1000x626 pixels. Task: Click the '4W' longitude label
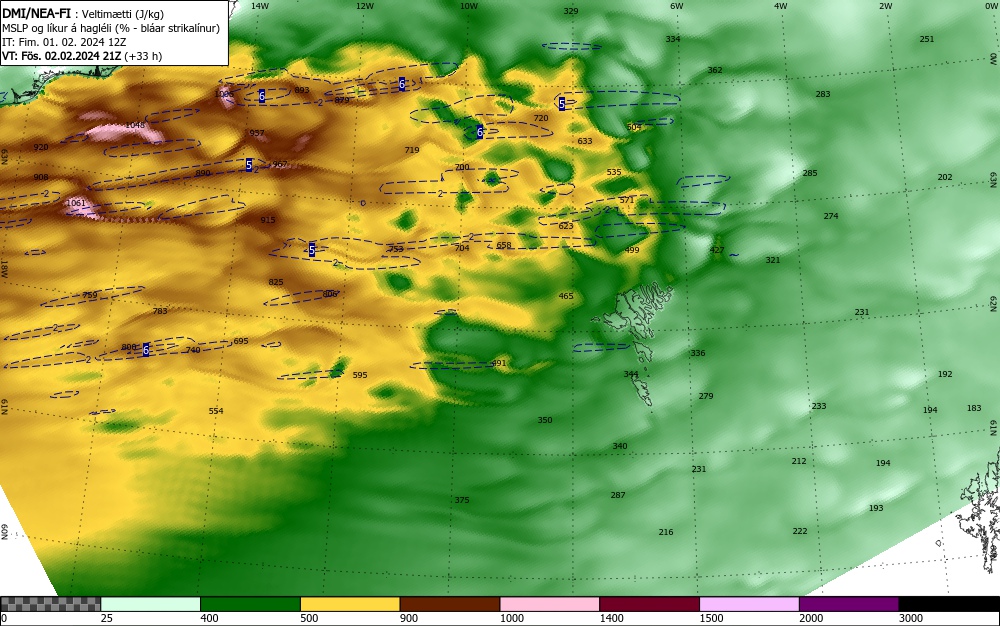781,6
